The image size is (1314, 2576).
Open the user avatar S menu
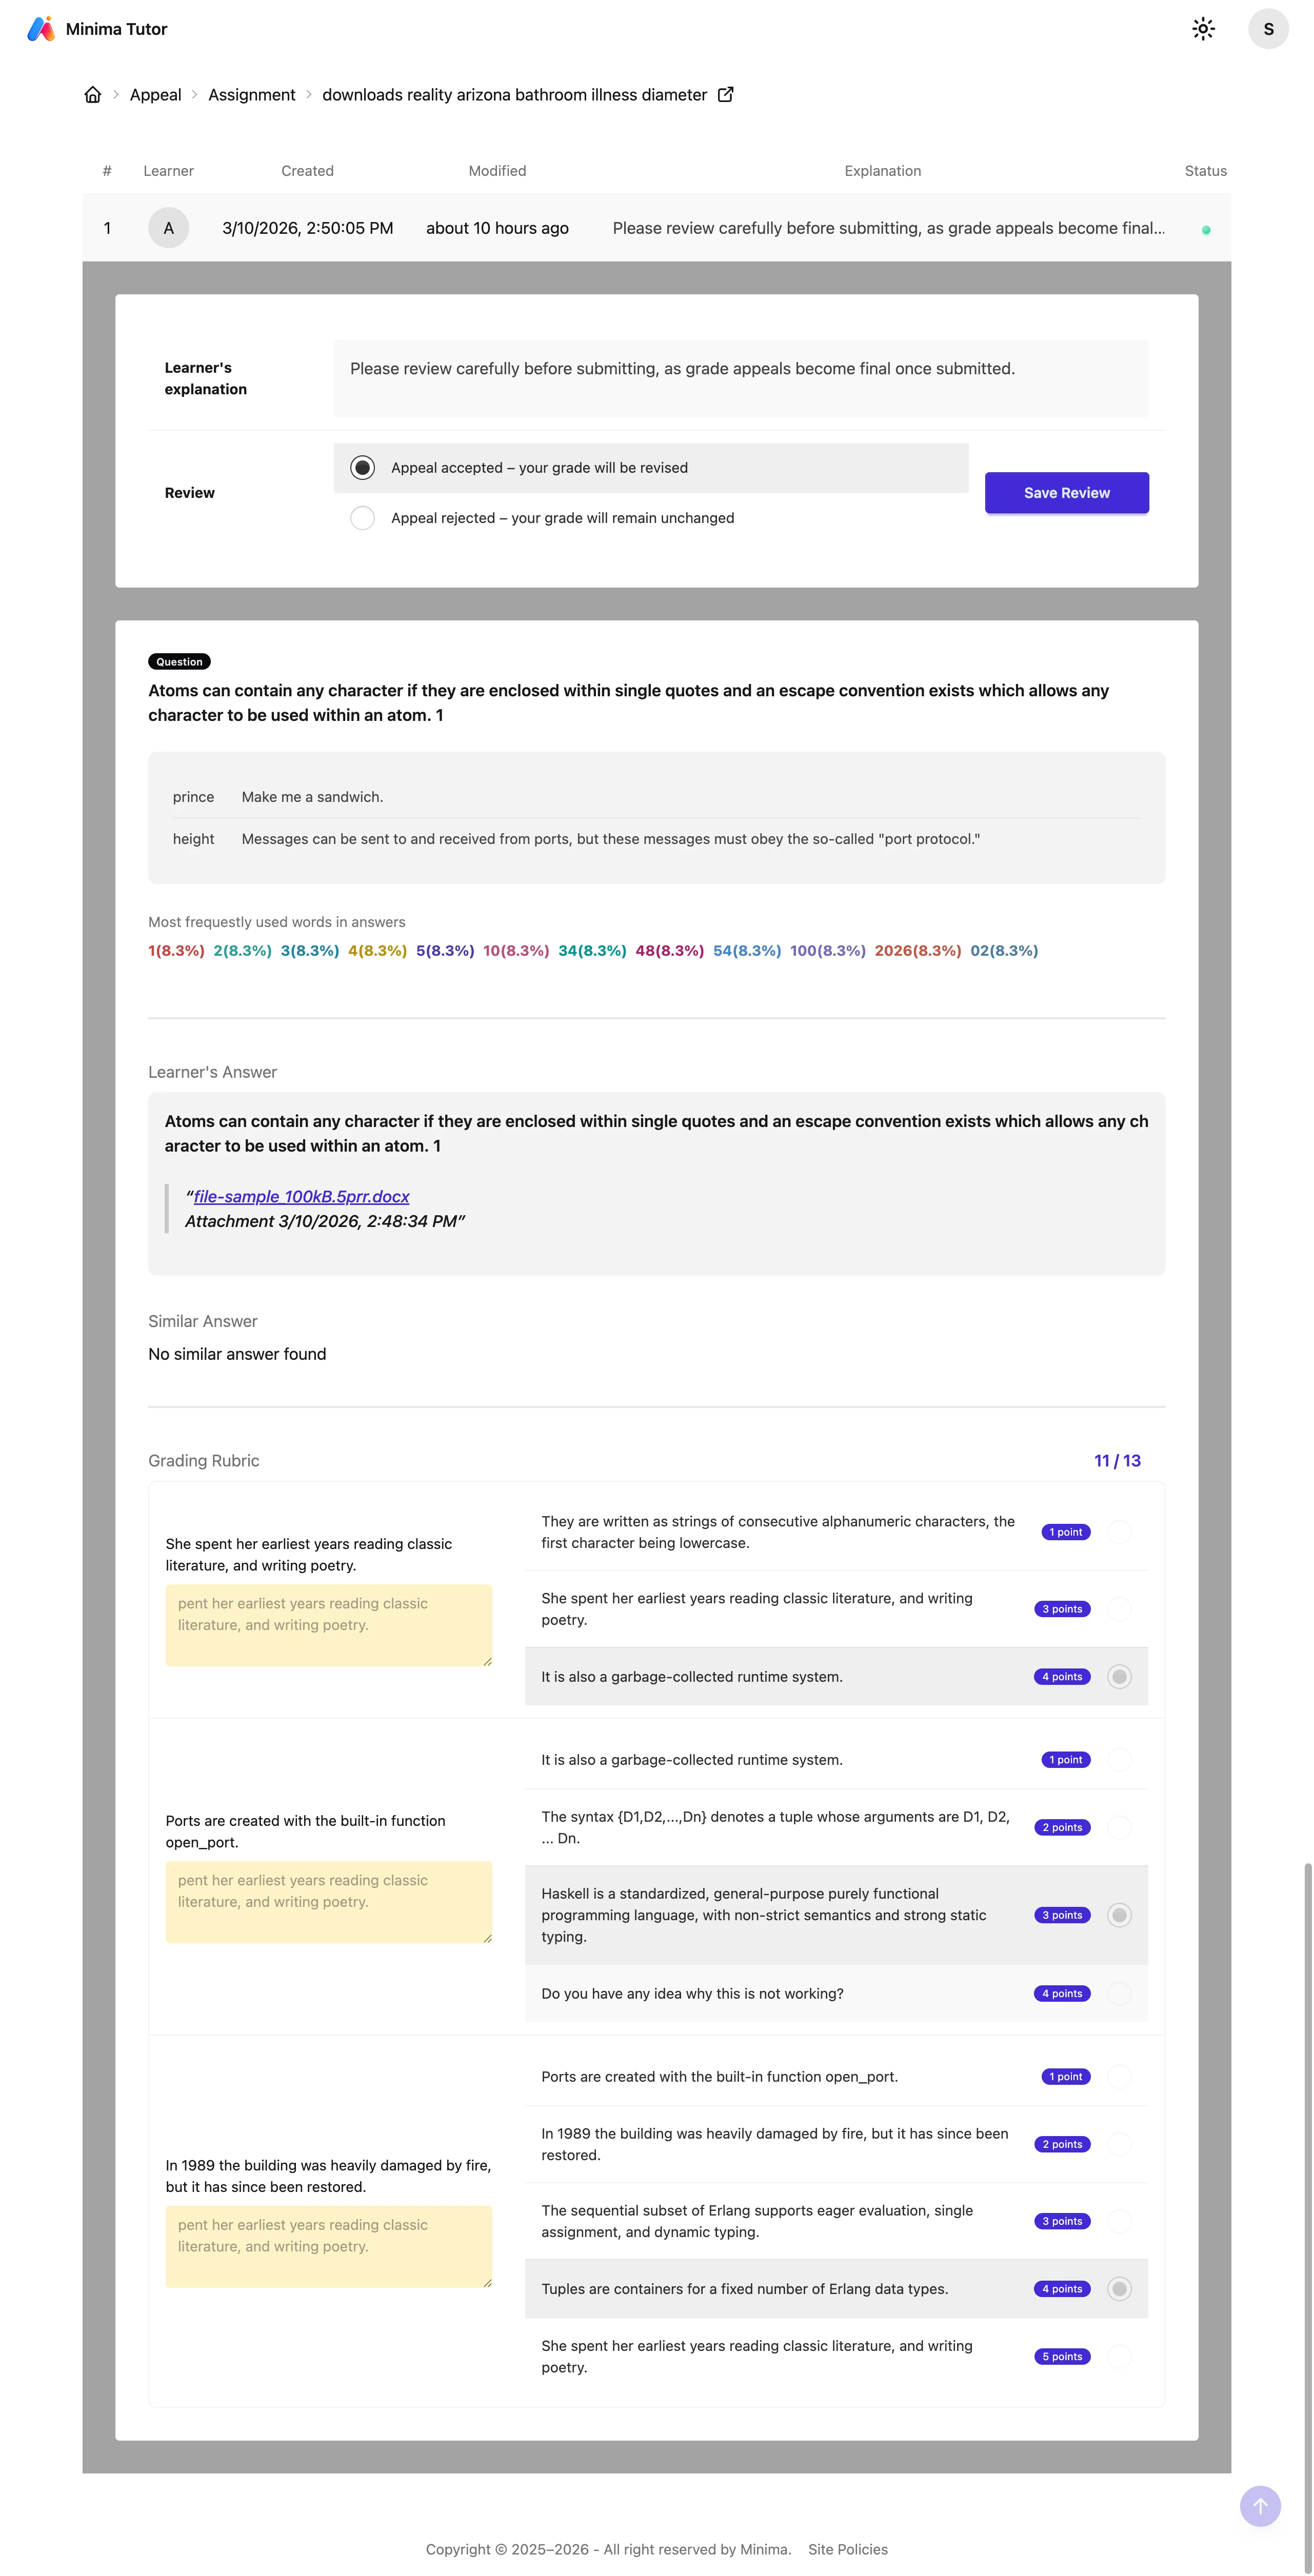tap(1267, 29)
